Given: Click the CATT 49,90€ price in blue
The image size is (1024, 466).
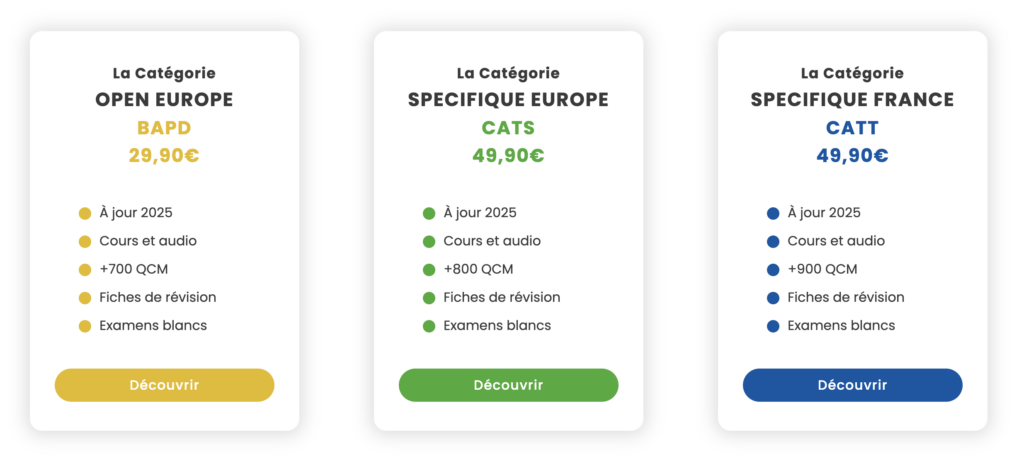Looking at the screenshot, I should [x=852, y=156].
